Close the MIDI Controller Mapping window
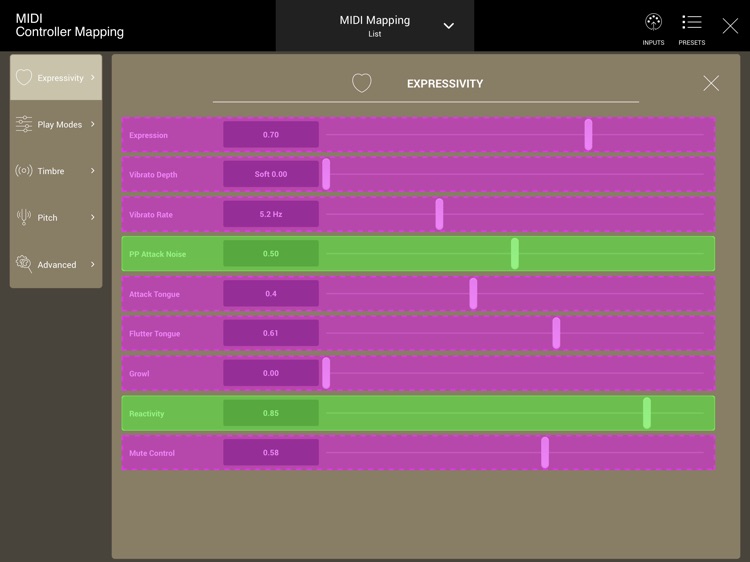Screen dimensions: 750x562 point(730,26)
